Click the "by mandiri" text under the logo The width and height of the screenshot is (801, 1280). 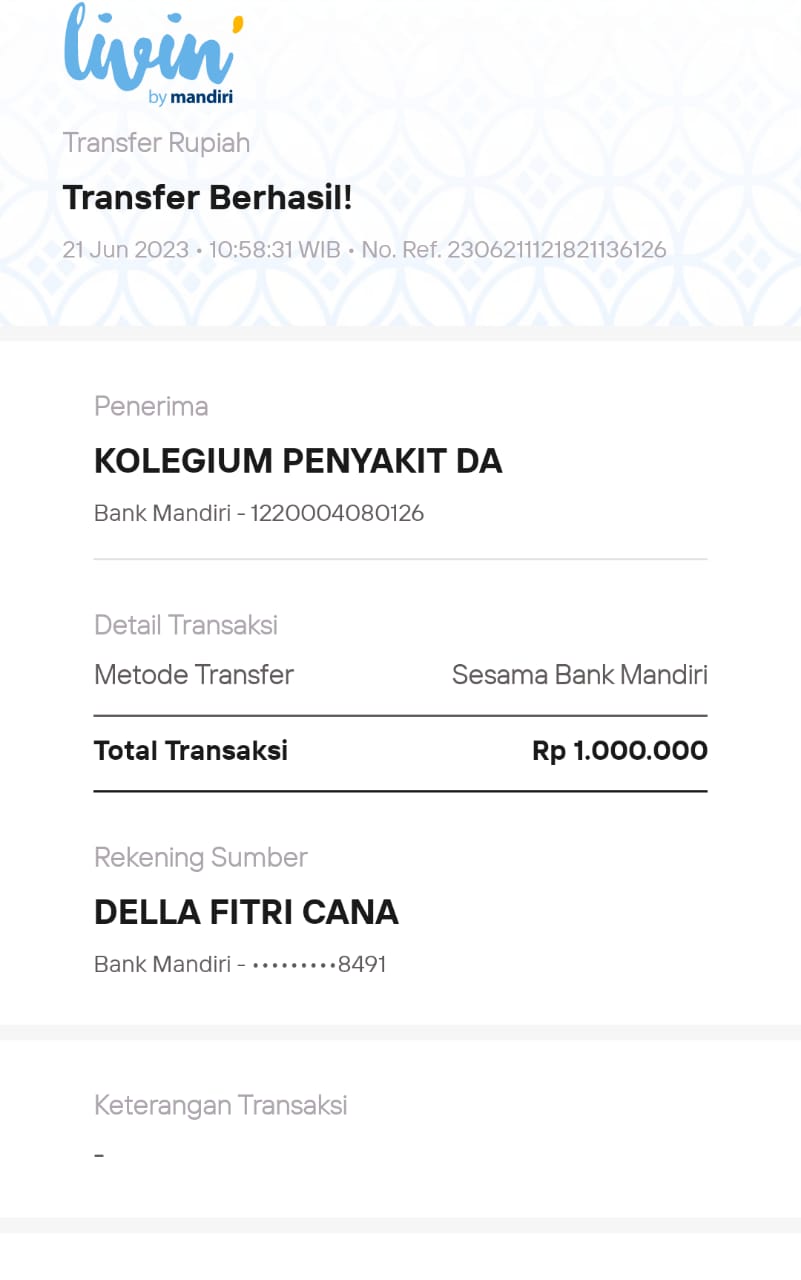[190, 97]
